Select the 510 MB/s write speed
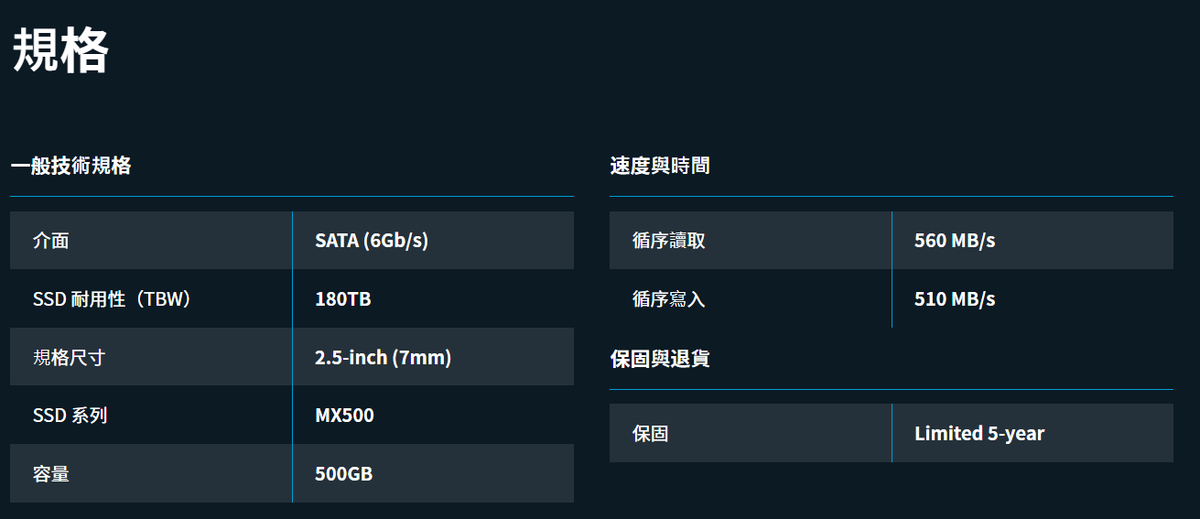This screenshot has width=1200, height=519. tap(954, 299)
